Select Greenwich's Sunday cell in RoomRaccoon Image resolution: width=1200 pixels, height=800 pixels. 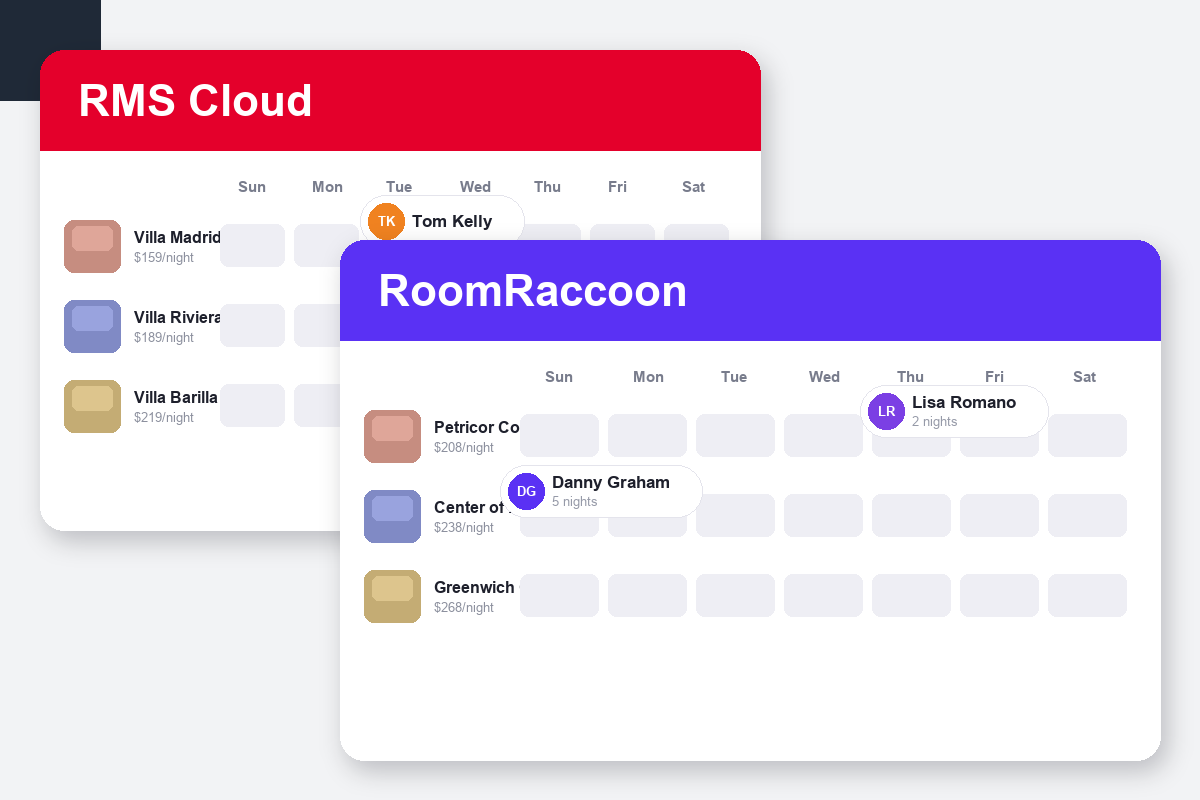click(x=559, y=596)
